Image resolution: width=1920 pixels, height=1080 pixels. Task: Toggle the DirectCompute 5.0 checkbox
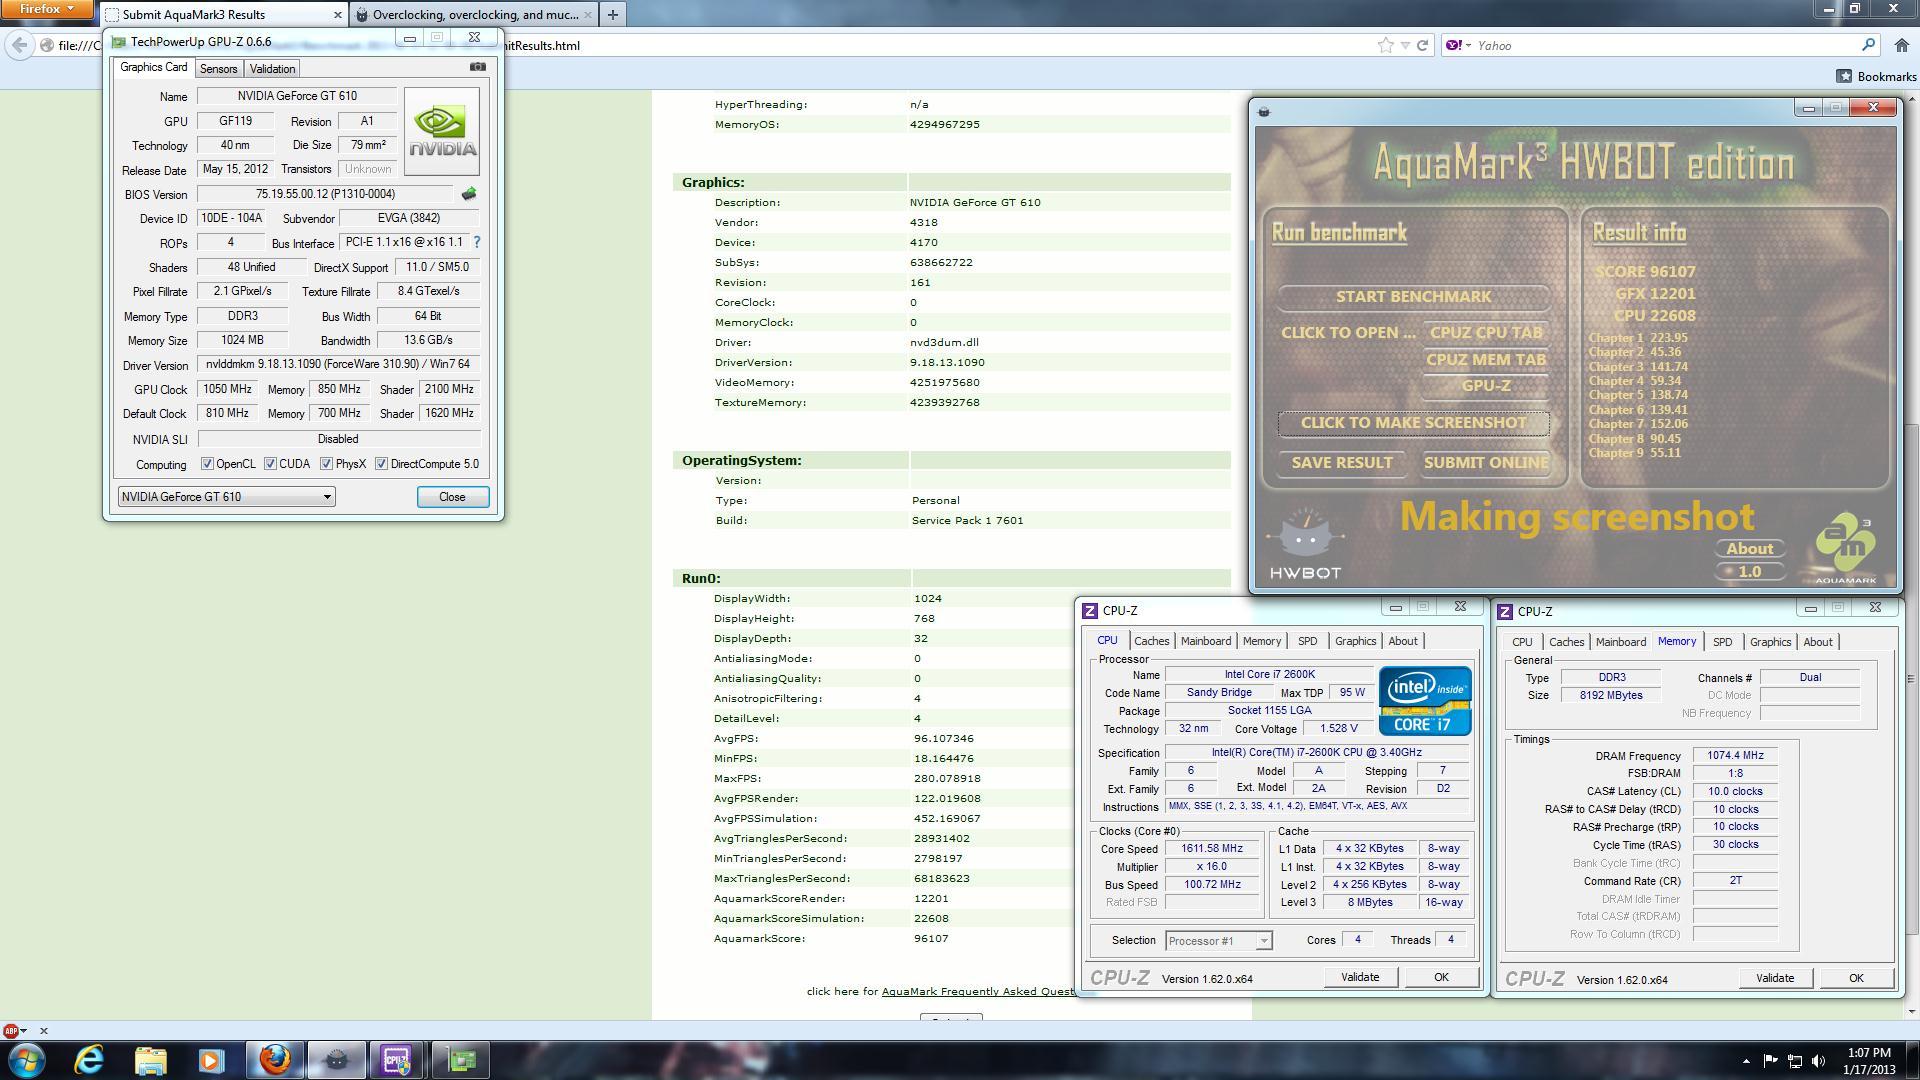point(381,464)
